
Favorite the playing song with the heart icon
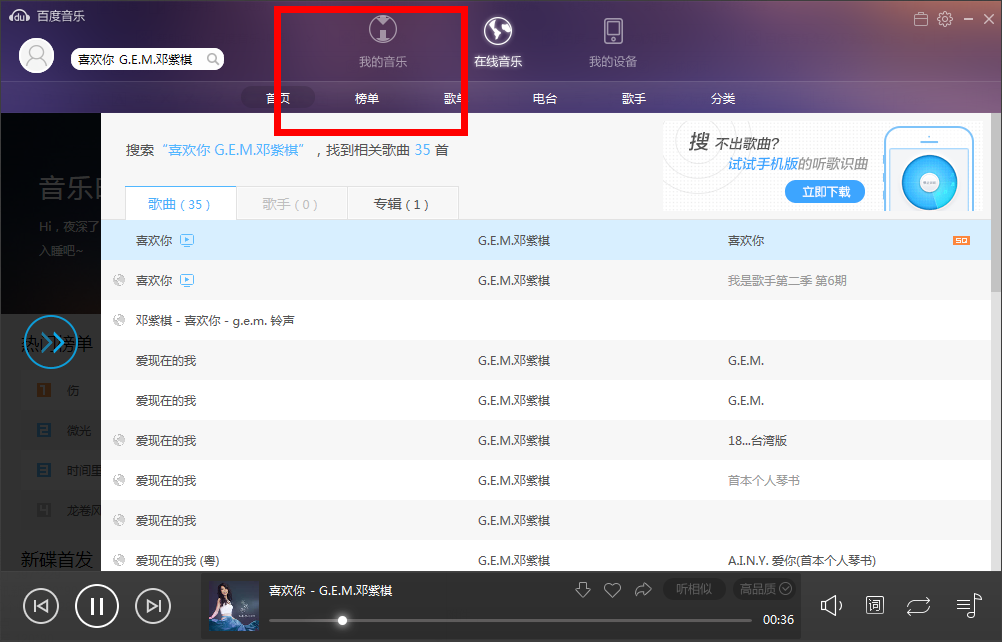pos(613,589)
